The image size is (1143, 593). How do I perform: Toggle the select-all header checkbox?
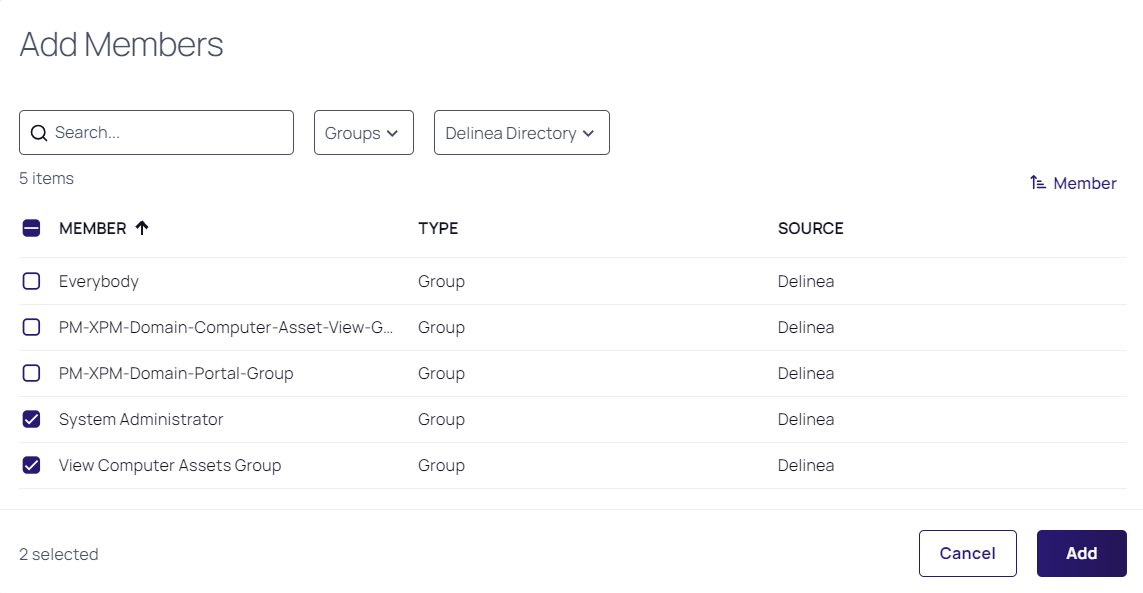31,229
